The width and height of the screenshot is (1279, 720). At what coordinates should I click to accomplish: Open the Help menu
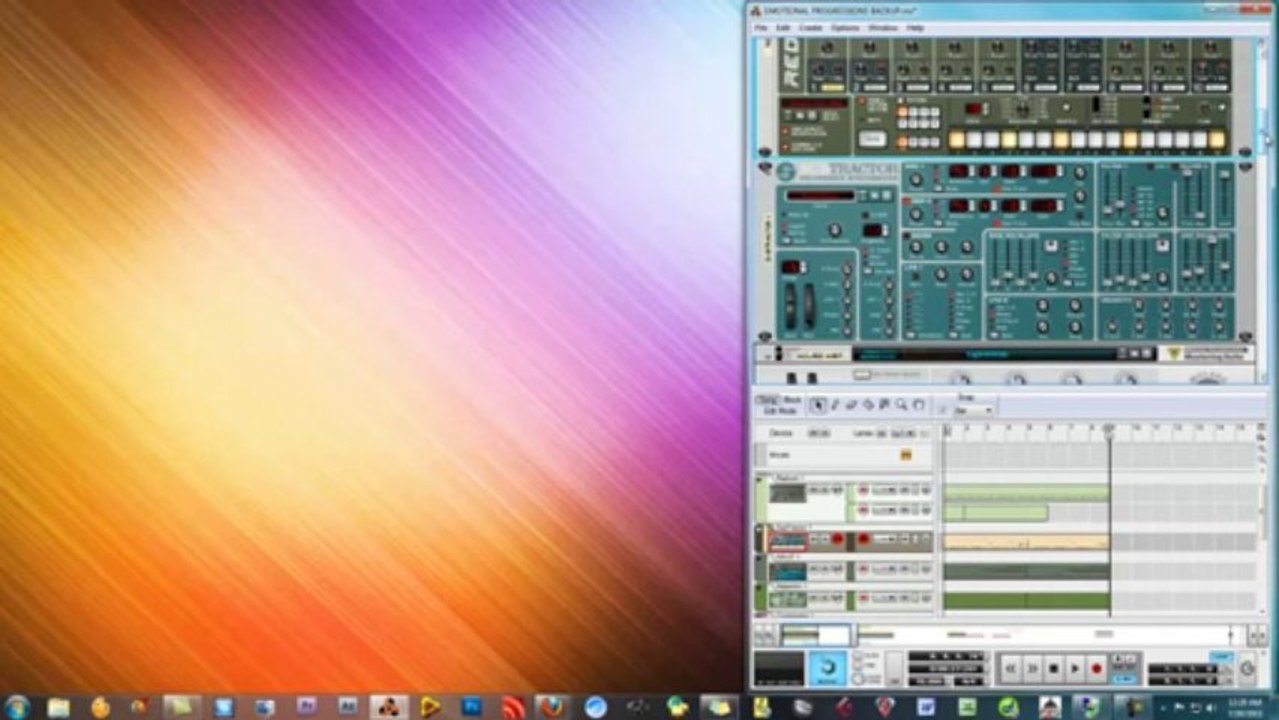915,28
